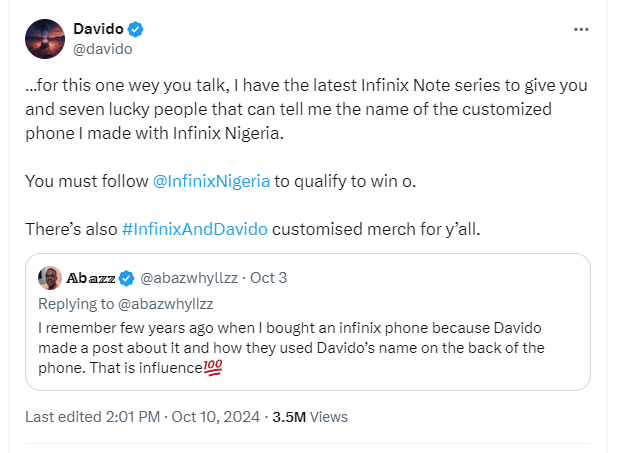
Task: Click Davido's main tweet text
Action: [300, 108]
